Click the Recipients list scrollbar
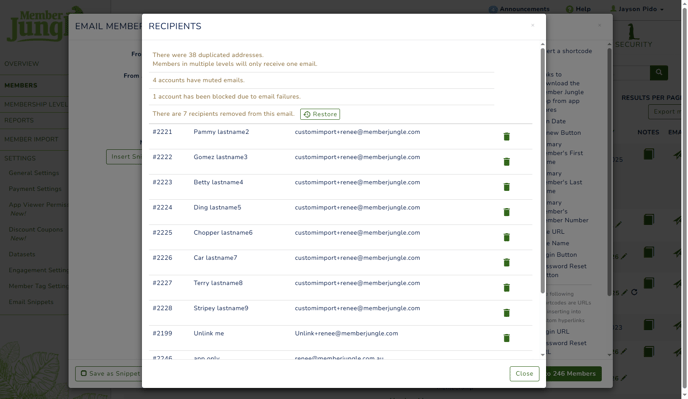 [x=542, y=171]
